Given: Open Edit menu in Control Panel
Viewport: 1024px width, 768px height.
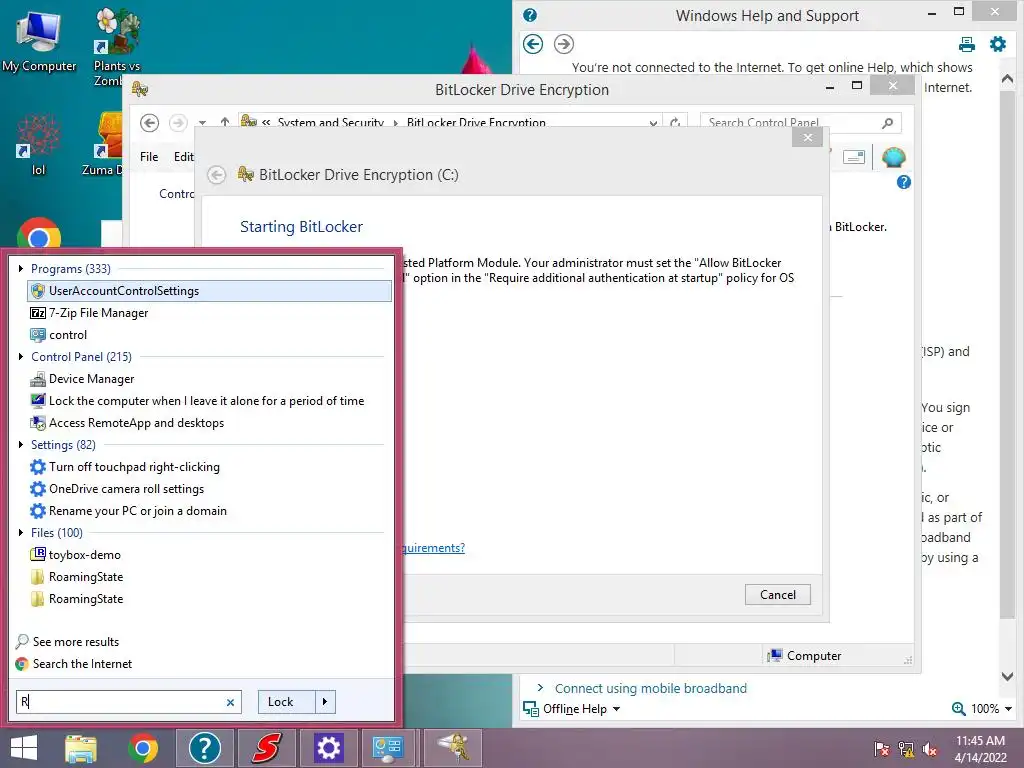Looking at the screenshot, I should tap(184, 157).
